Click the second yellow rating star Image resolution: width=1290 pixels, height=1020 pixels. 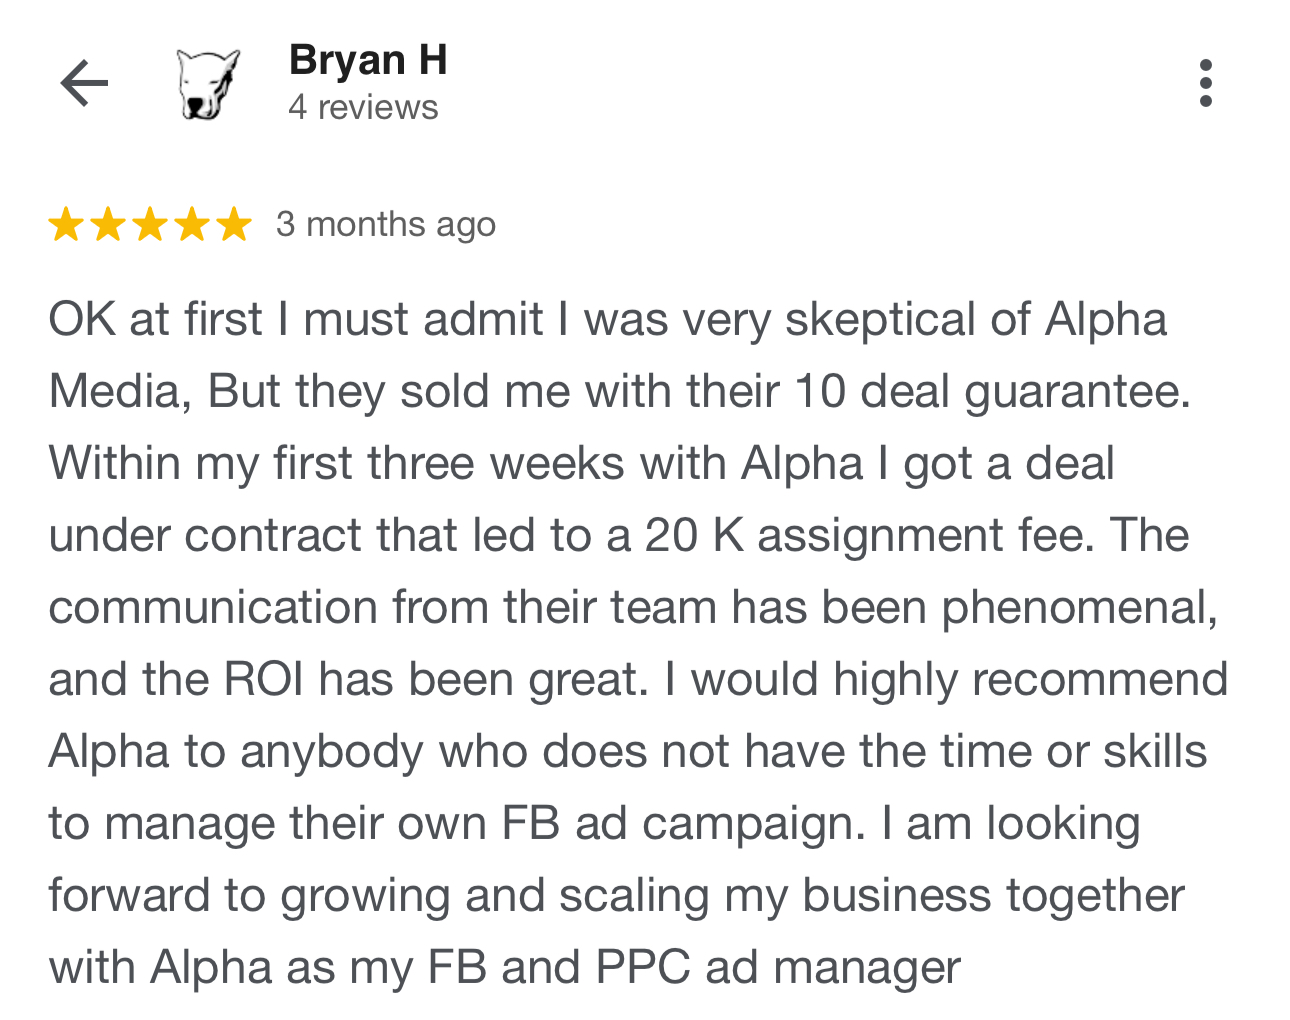coord(108,224)
